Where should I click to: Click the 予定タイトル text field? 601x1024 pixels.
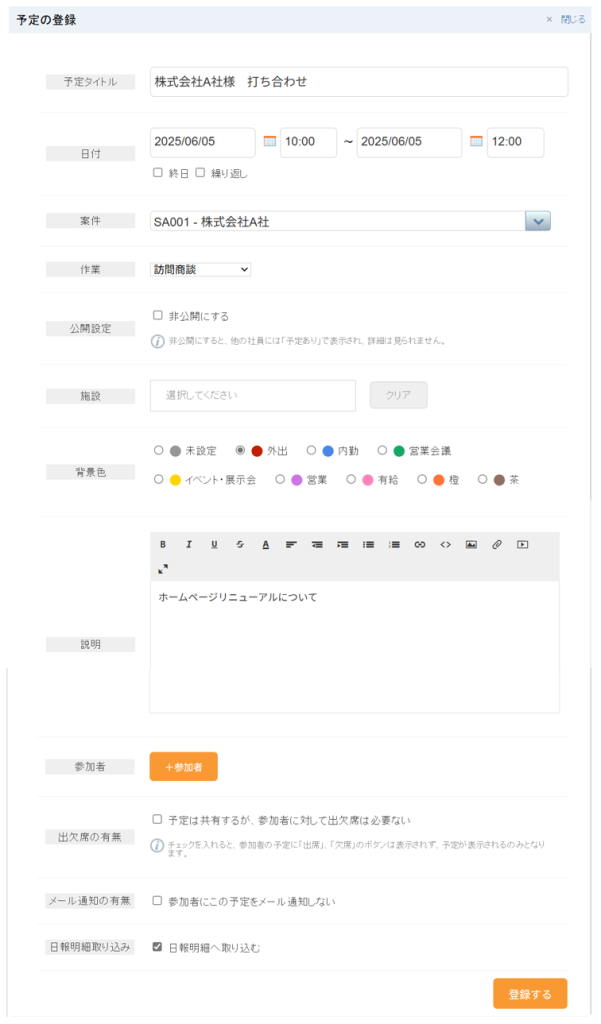(359, 82)
